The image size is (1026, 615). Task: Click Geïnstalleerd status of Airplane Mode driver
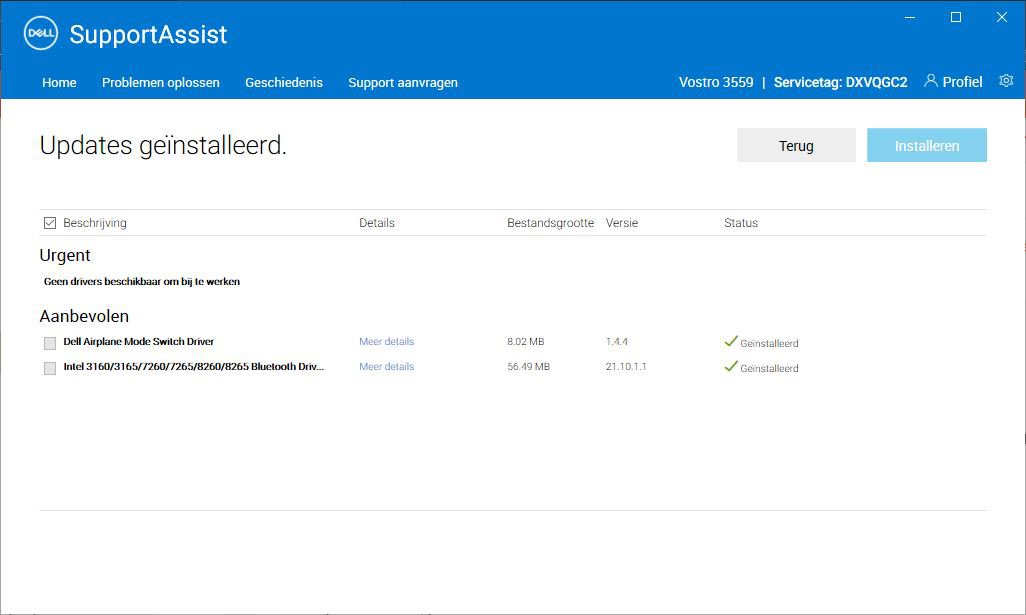761,342
